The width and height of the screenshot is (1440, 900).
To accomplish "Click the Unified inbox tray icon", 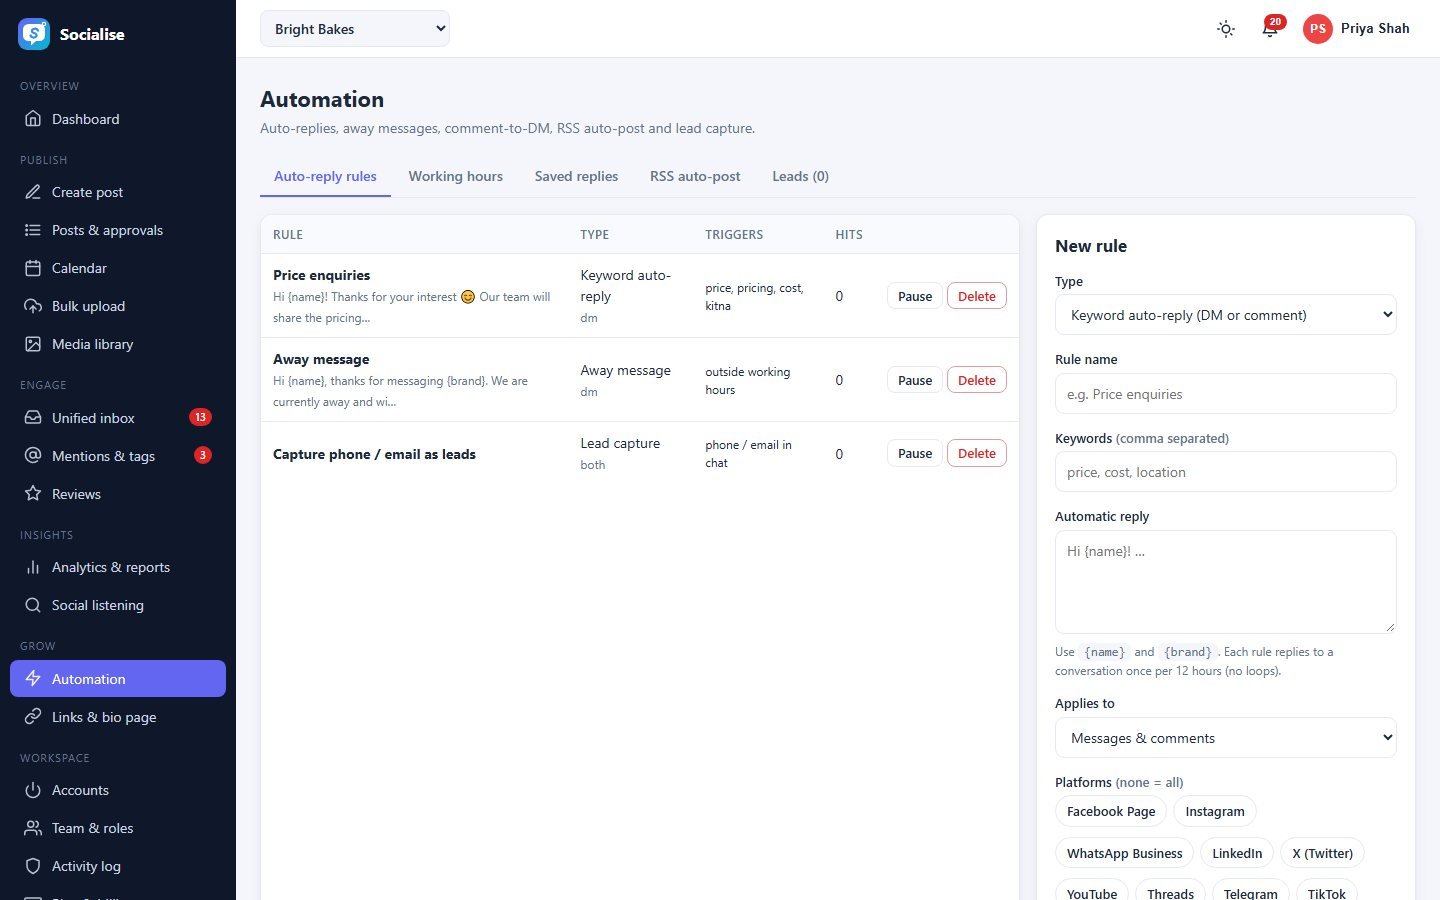I will (x=33, y=418).
